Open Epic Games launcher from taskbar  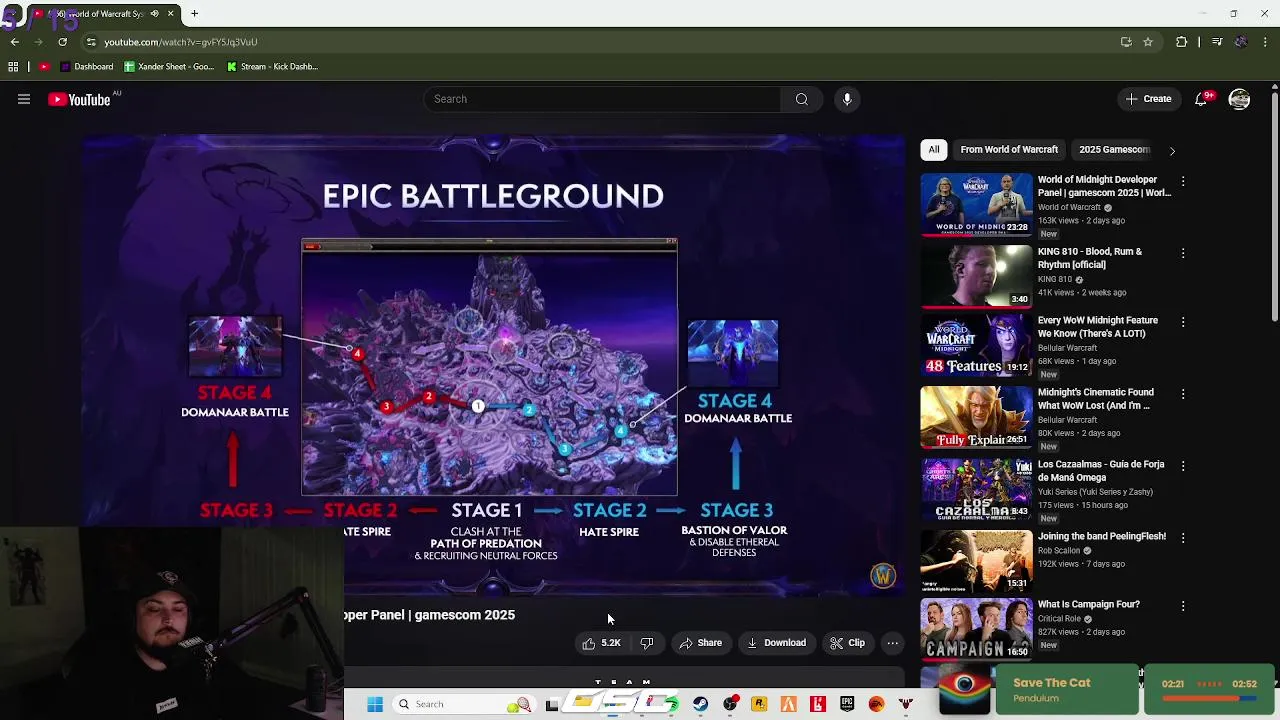[x=847, y=704]
